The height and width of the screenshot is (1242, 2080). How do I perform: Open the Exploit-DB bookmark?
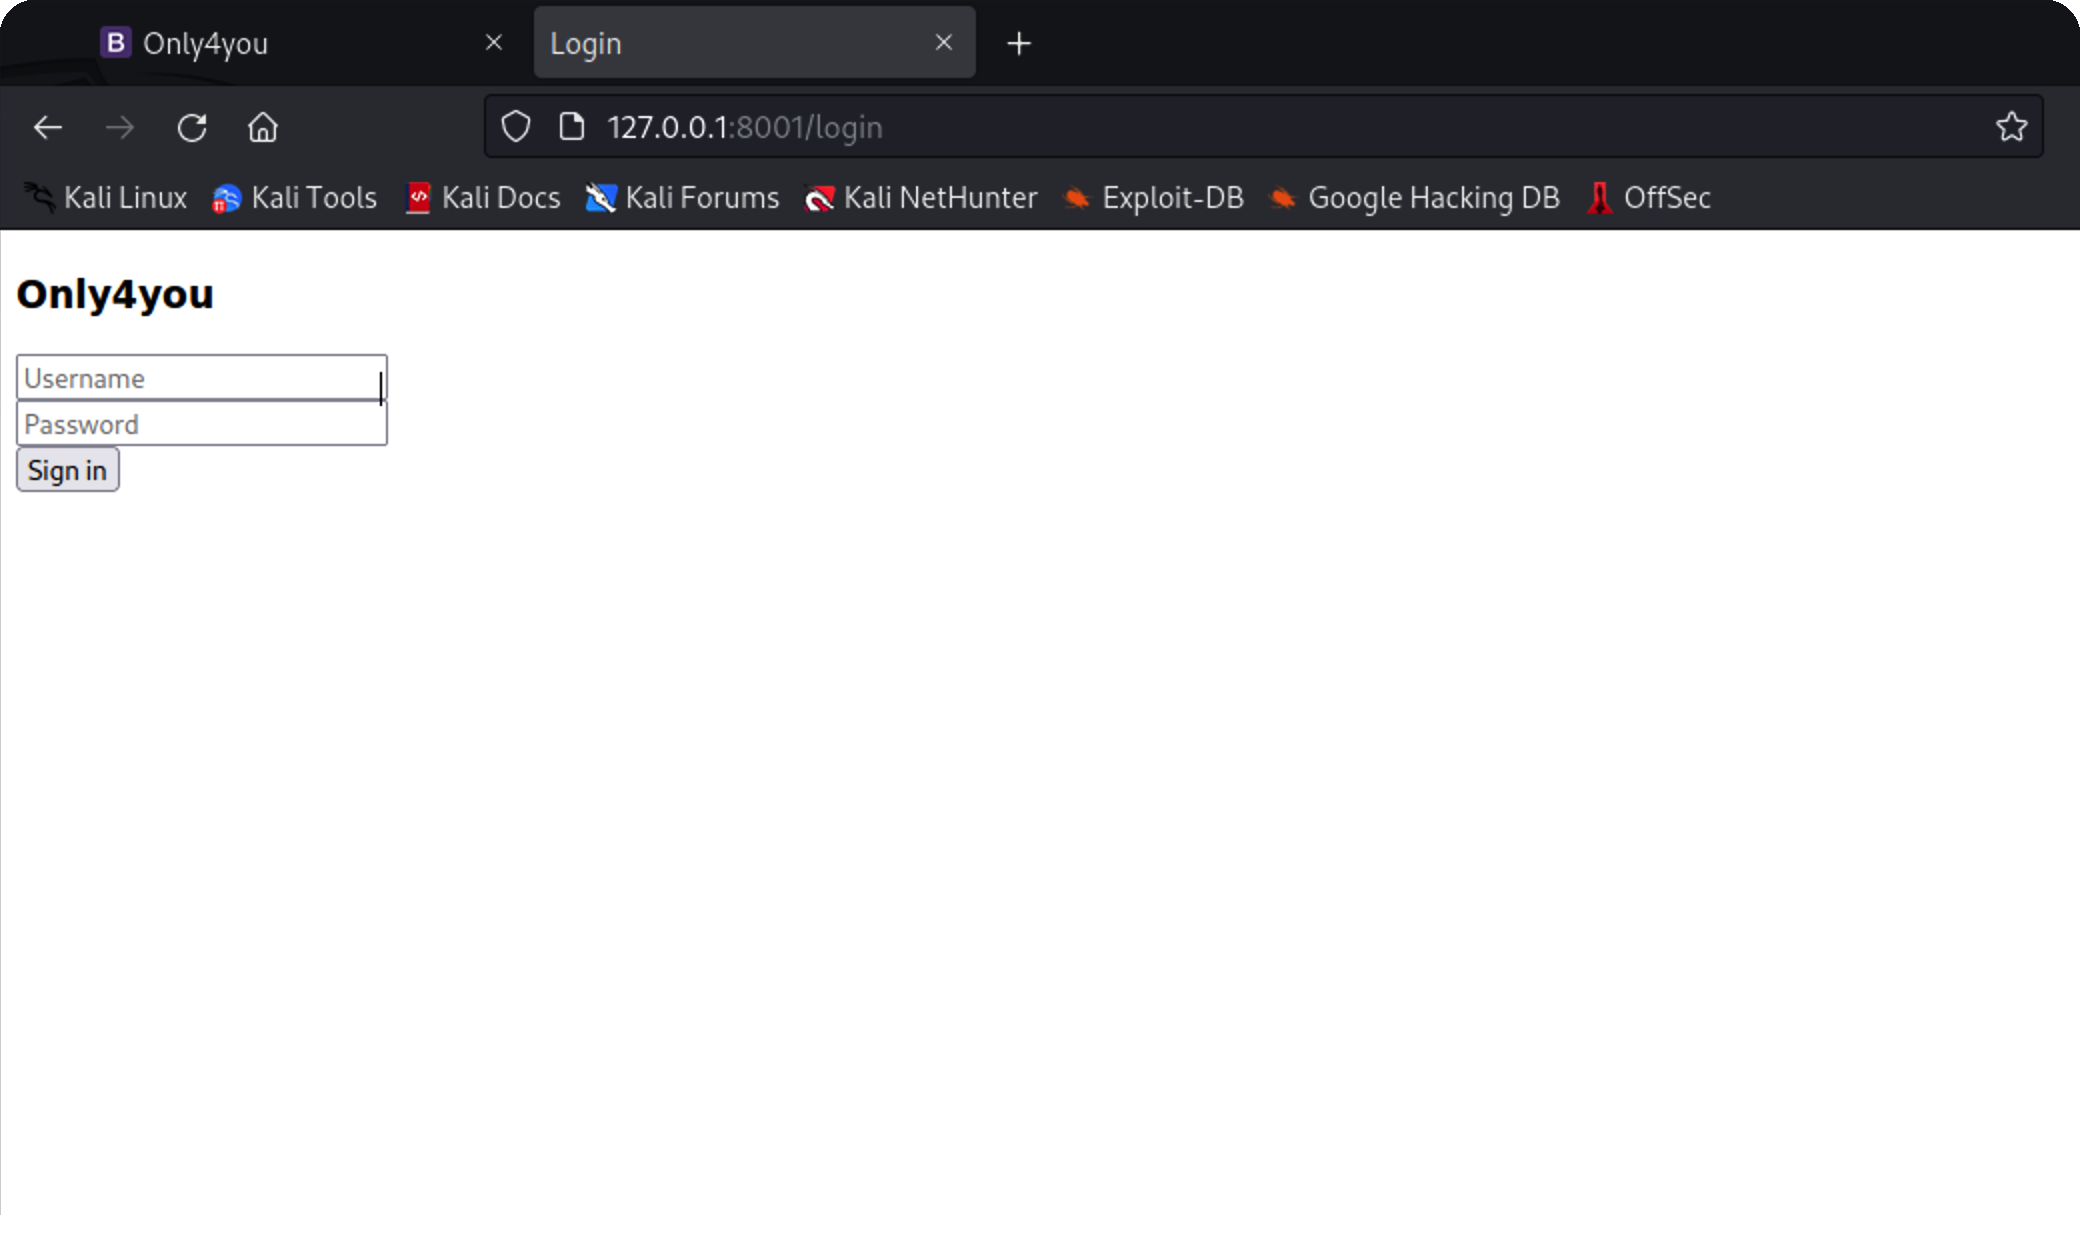1154,198
